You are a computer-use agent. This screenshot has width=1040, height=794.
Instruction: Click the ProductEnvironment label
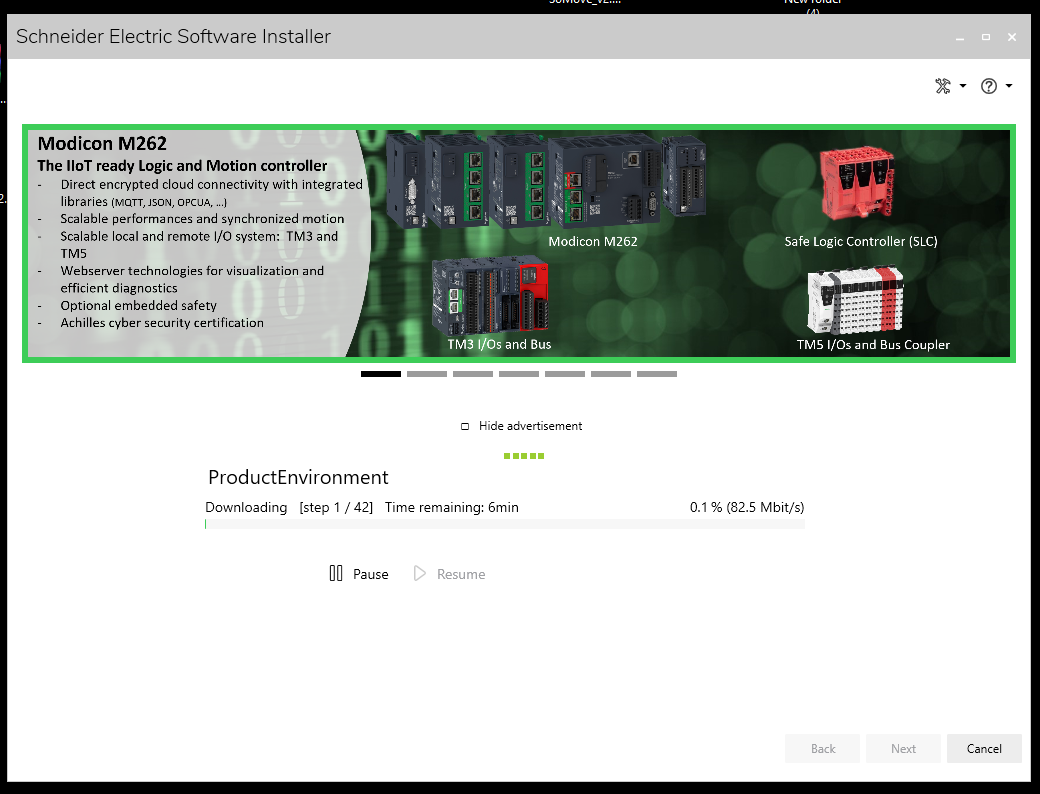point(298,478)
